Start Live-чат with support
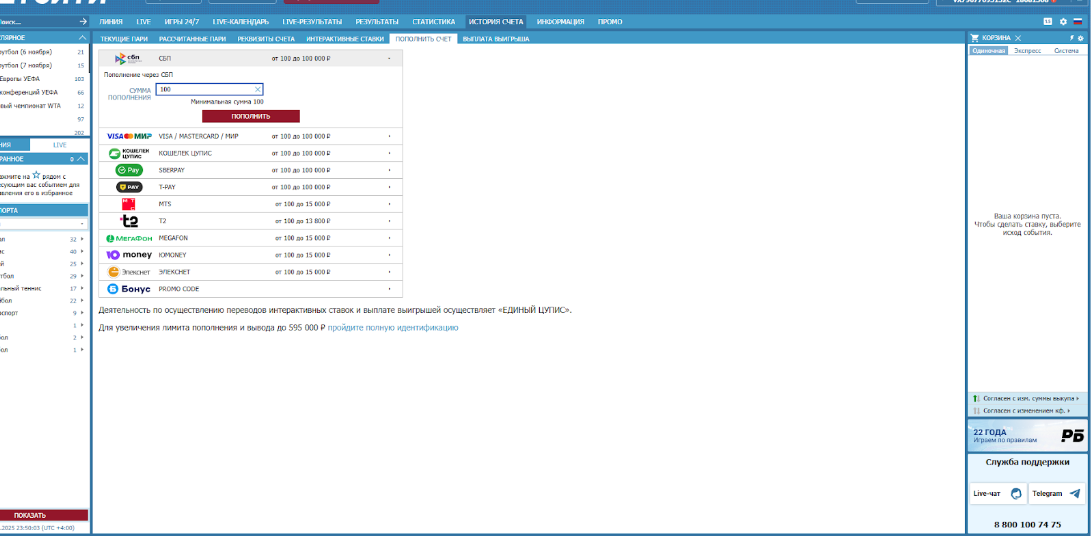Viewport: 1092px width, 536px height. click(997, 493)
